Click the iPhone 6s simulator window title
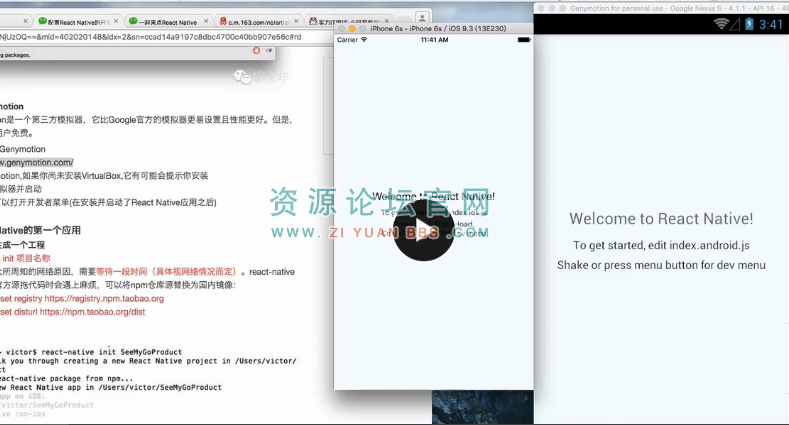Screen dimensions: 789x425 [438, 29]
